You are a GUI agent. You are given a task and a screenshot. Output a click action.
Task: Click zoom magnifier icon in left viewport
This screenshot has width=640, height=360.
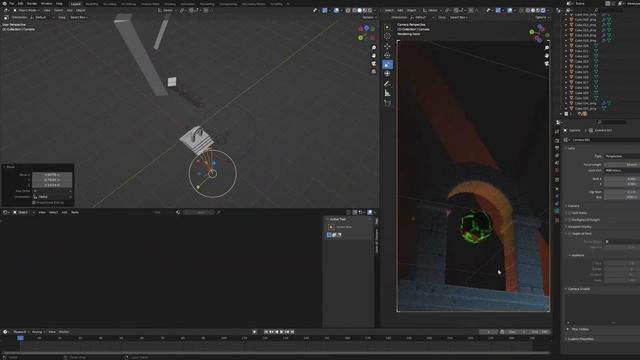pos(373,48)
